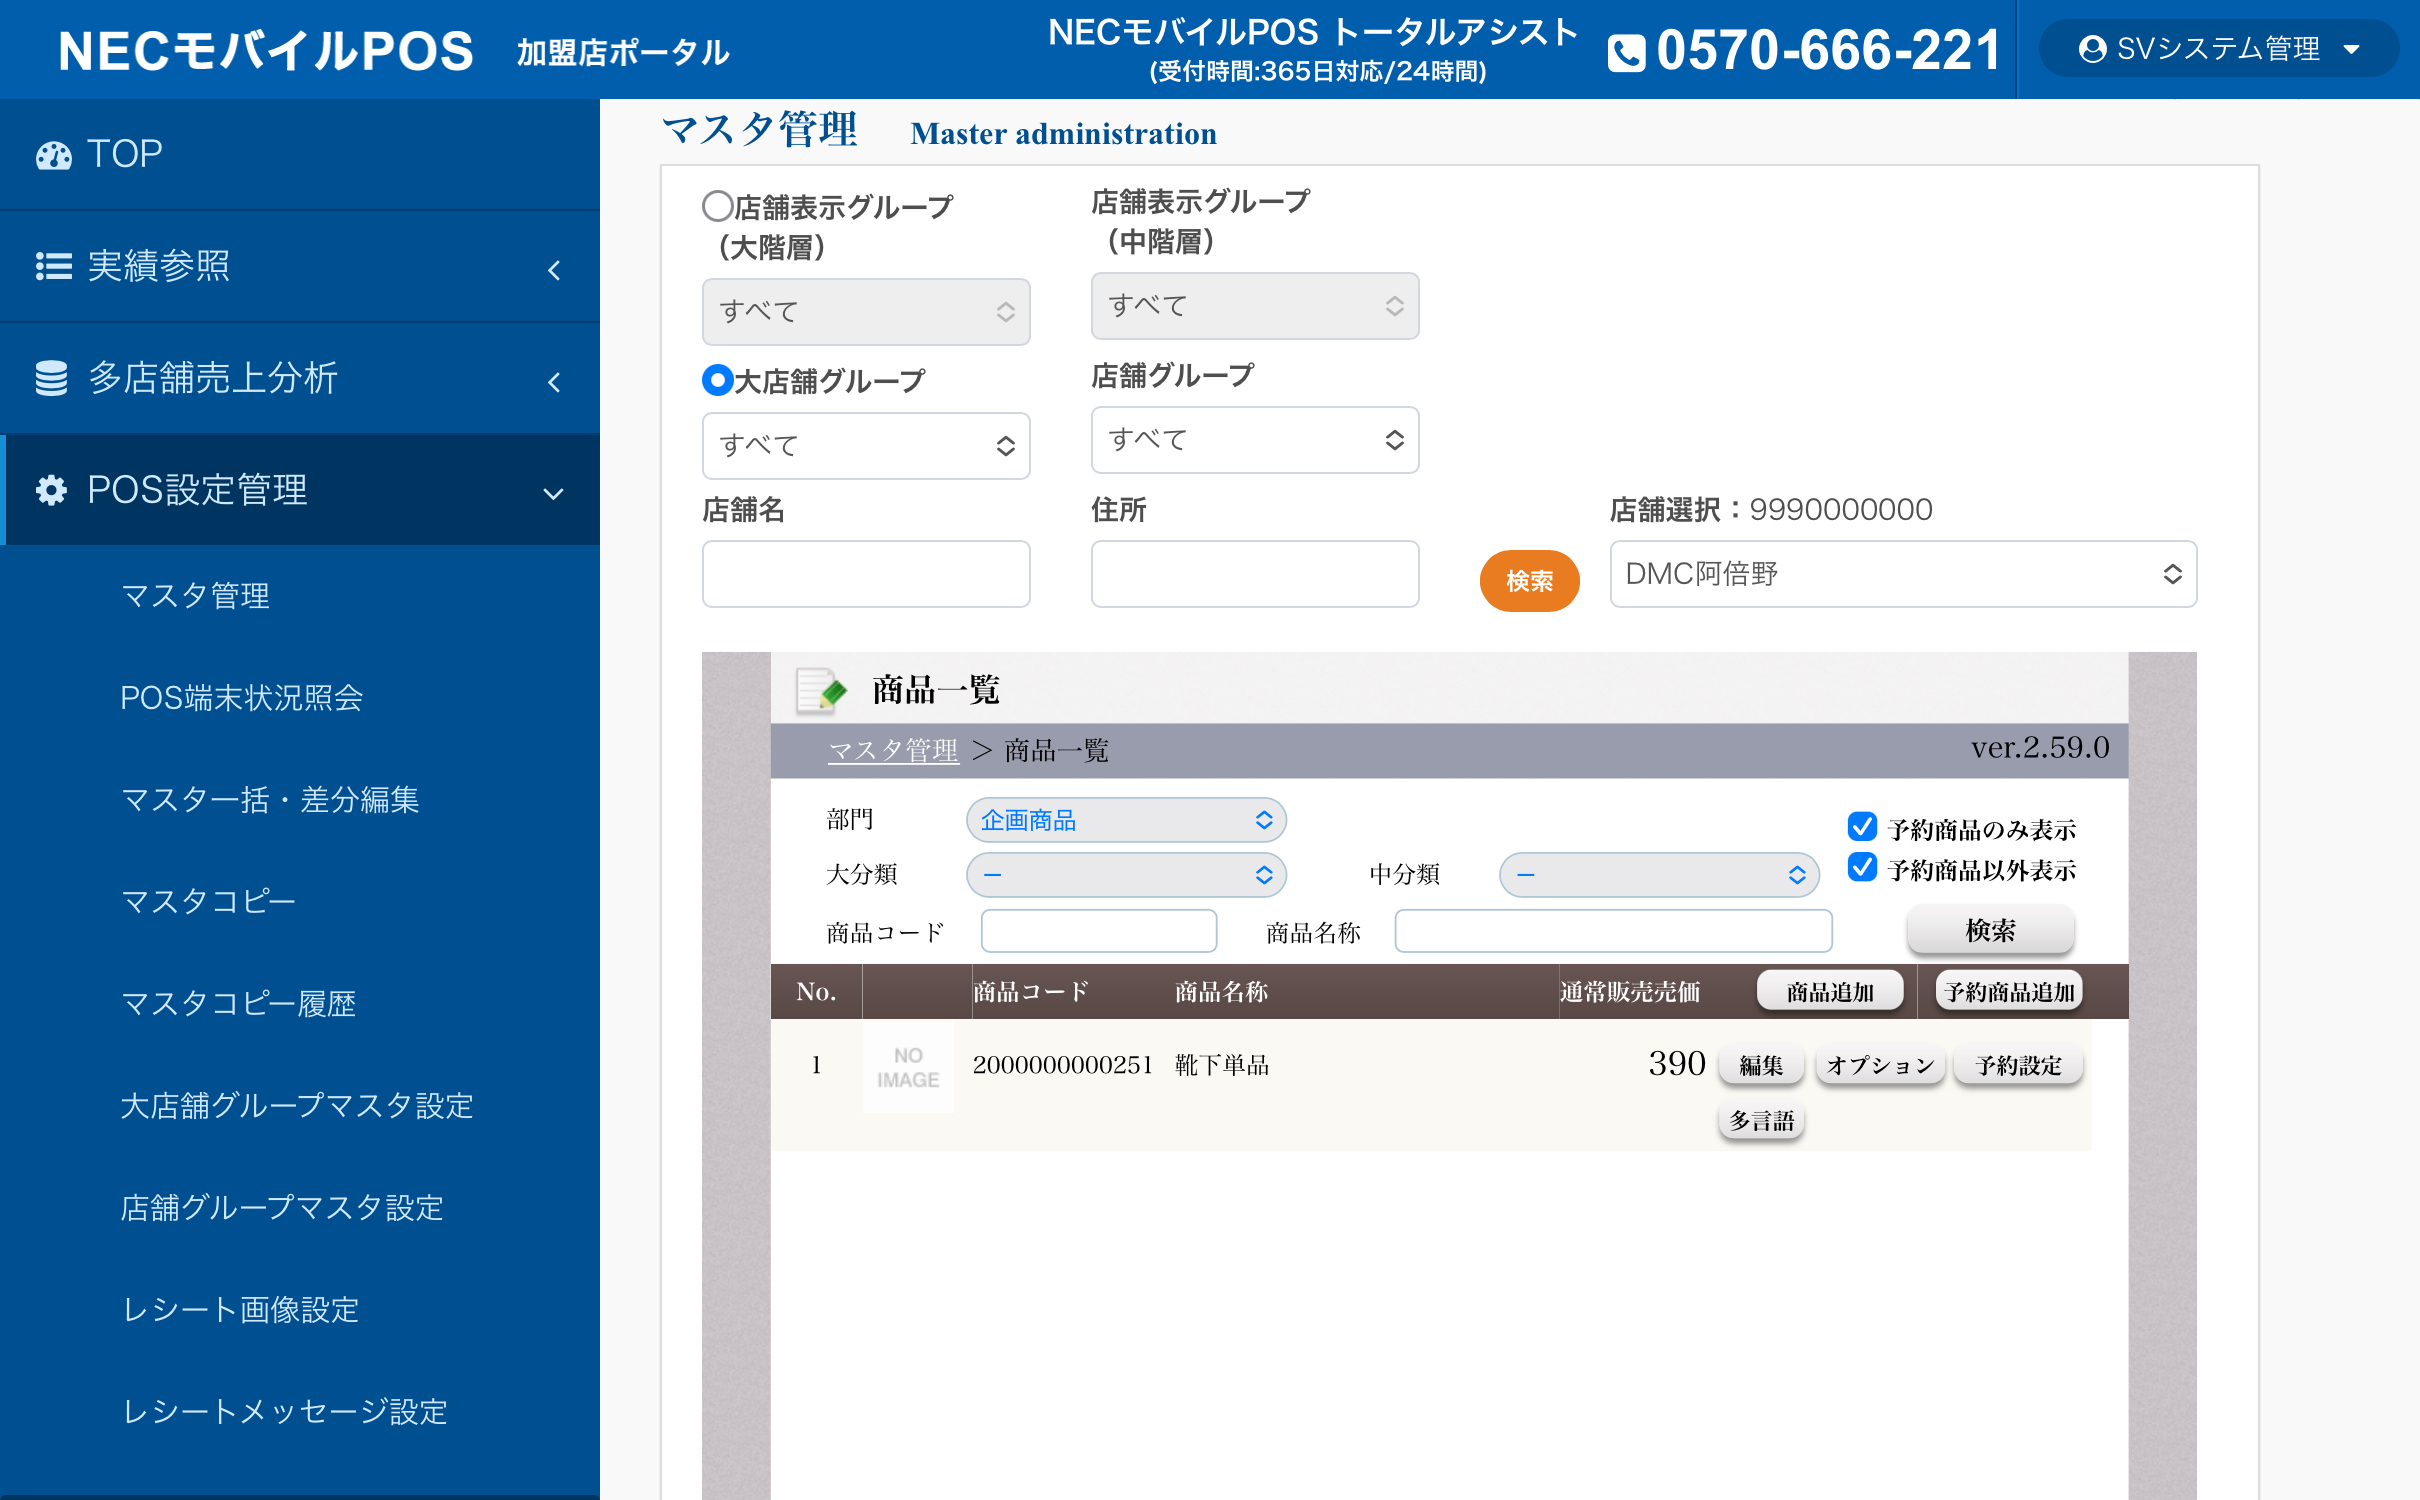This screenshot has width=2420, height=1500.
Task: Click product name 靴下単品
Action: (1222, 1065)
